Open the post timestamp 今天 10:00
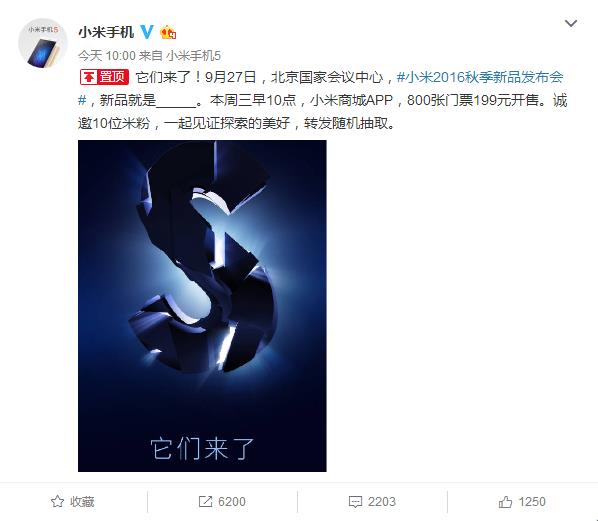 click(x=107, y=56)
